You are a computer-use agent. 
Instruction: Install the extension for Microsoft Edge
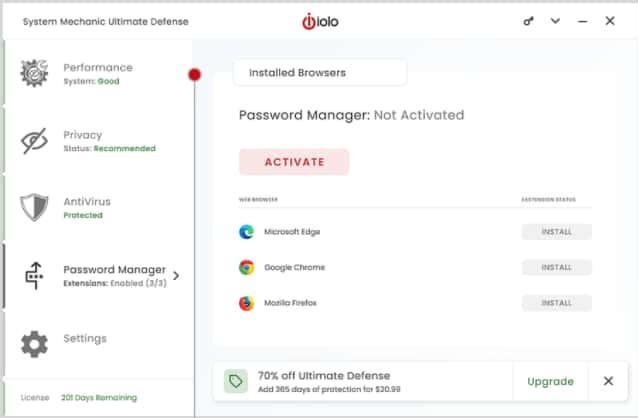point(557,232)
